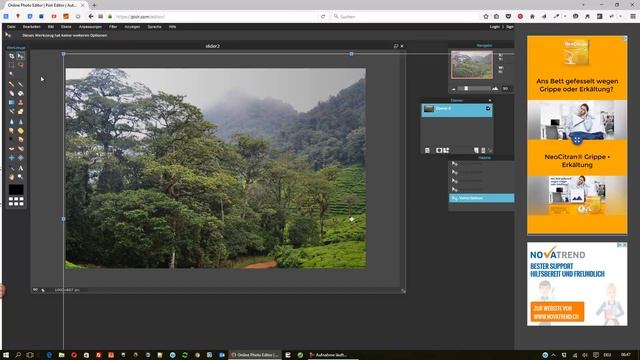The width and height of the screenshot is (640, 360).
Task: Open the Hilfe menu
Action: (x=172, y=27)
